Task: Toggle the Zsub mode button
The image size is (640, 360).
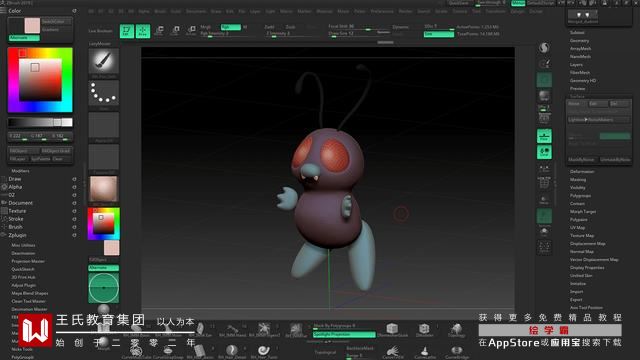Action: tap(290, 27)
